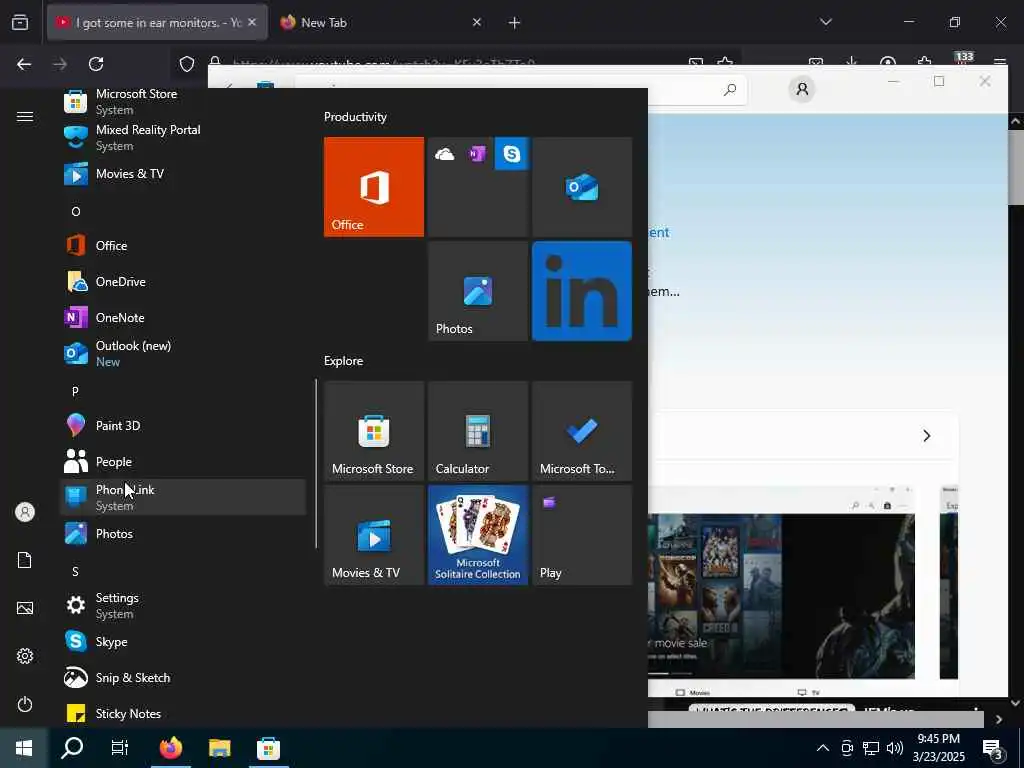Open the LinkedIn tile

pyautogui.click(x=582, y=291)
